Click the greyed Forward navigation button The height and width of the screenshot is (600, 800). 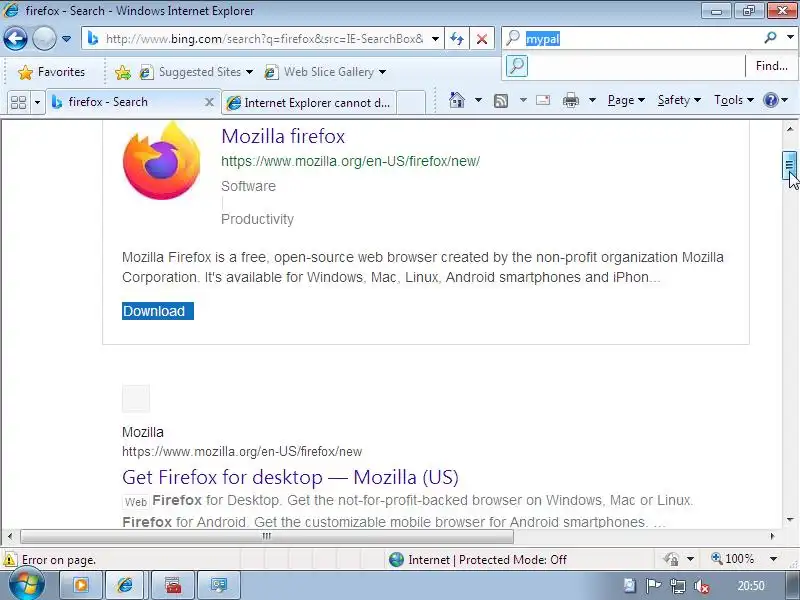44,38
